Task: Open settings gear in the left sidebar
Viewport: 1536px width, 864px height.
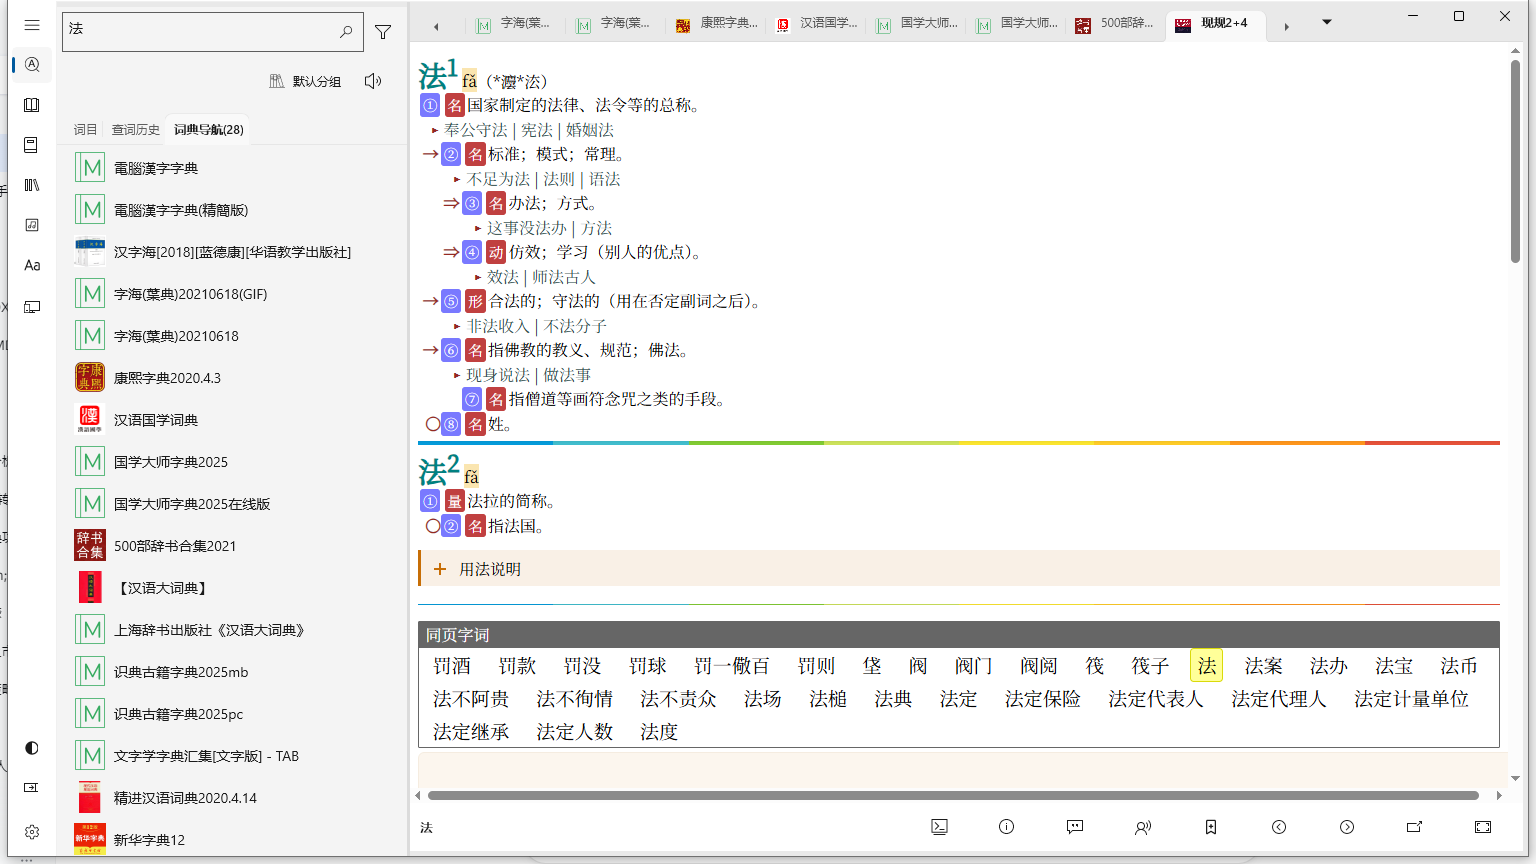Action: click(32, 832)
